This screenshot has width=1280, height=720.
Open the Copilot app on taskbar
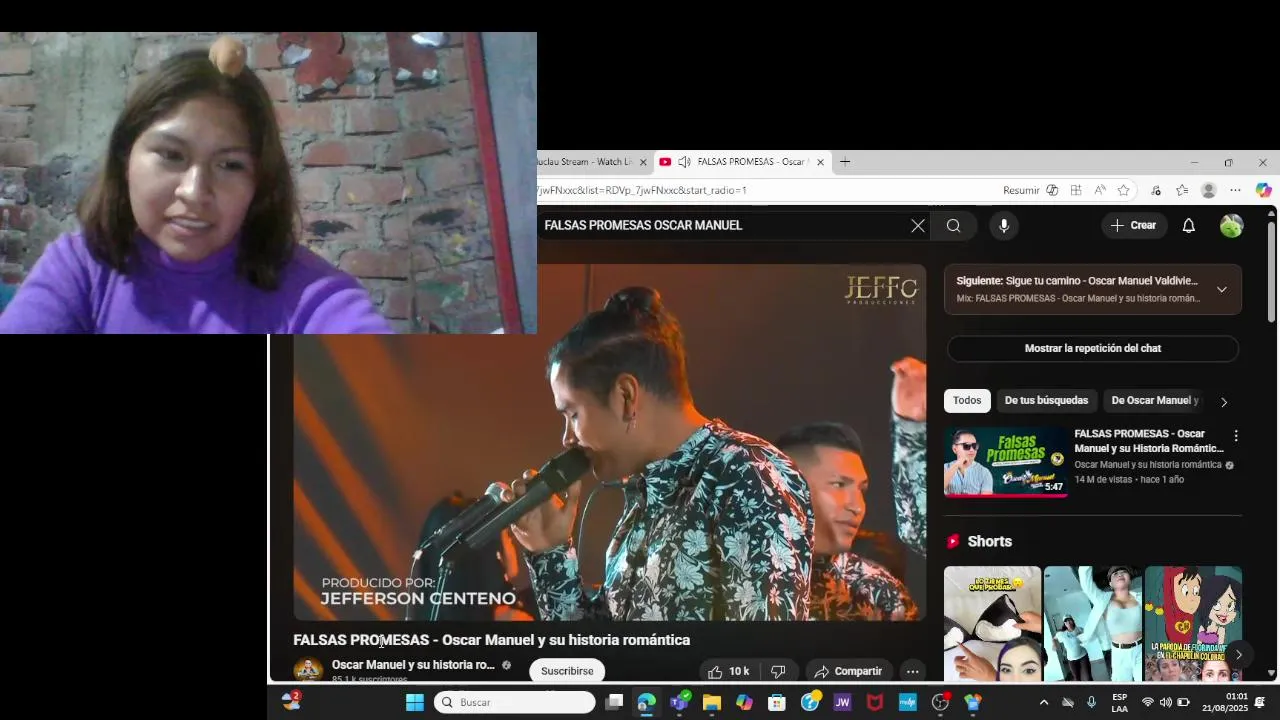pyautogui.click(x=745, y=702)
